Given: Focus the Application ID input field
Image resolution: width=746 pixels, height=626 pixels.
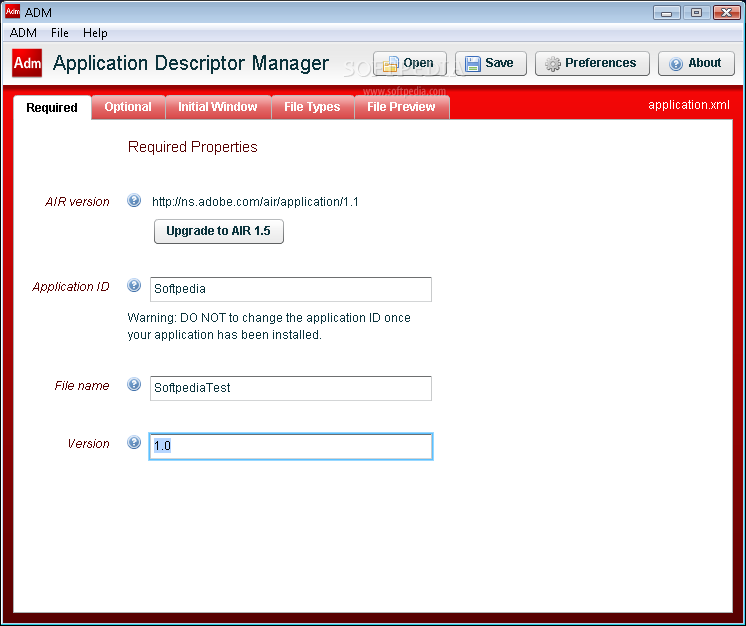Looking at the screenshot, I should [x=291, y=289].
